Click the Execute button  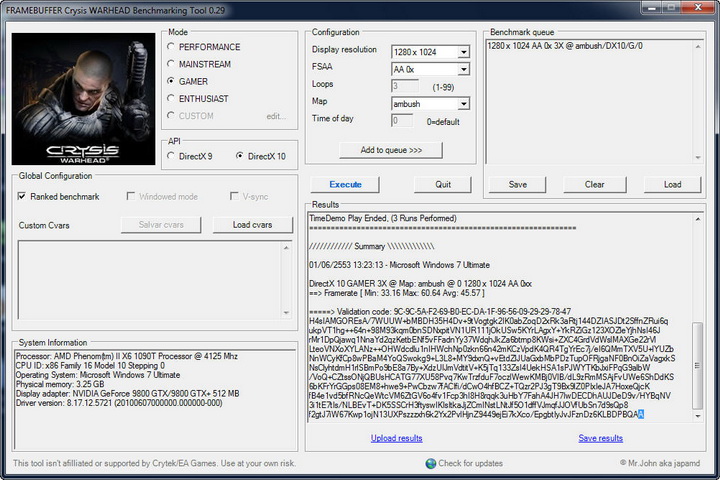(345, 185)
